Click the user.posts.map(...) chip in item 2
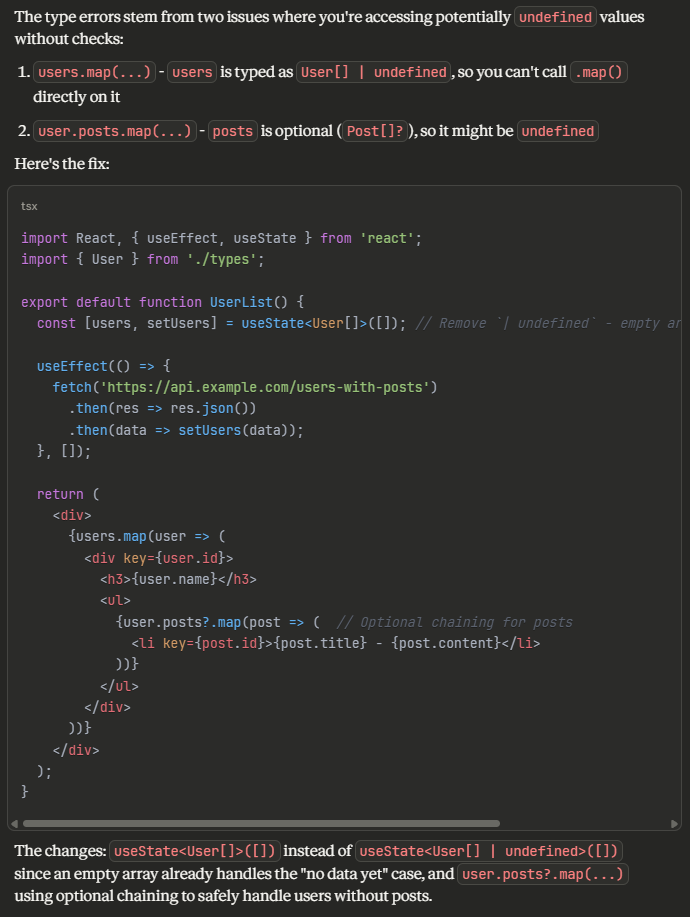 point(110,131)
